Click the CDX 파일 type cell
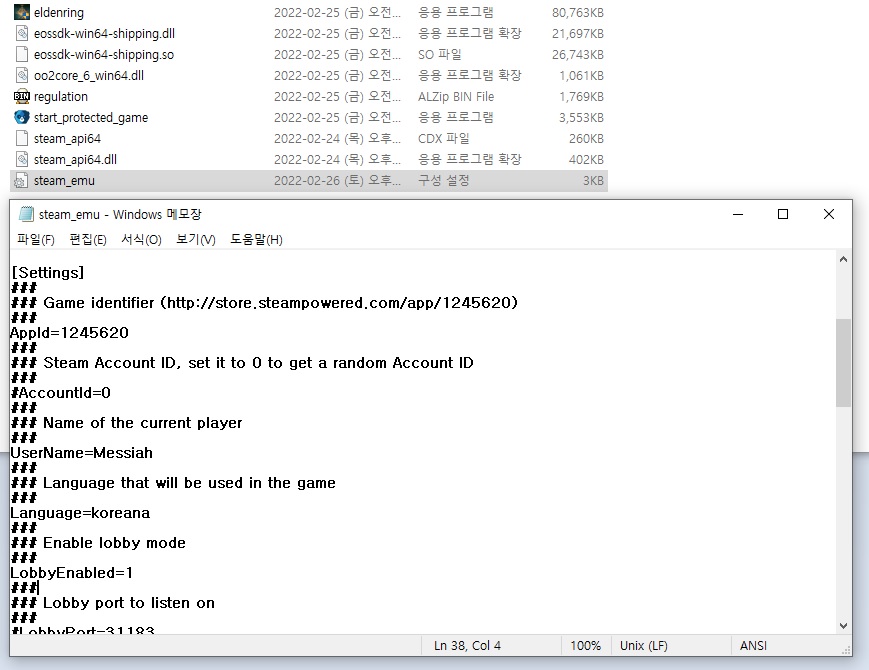869x670 pixels. 443,139
